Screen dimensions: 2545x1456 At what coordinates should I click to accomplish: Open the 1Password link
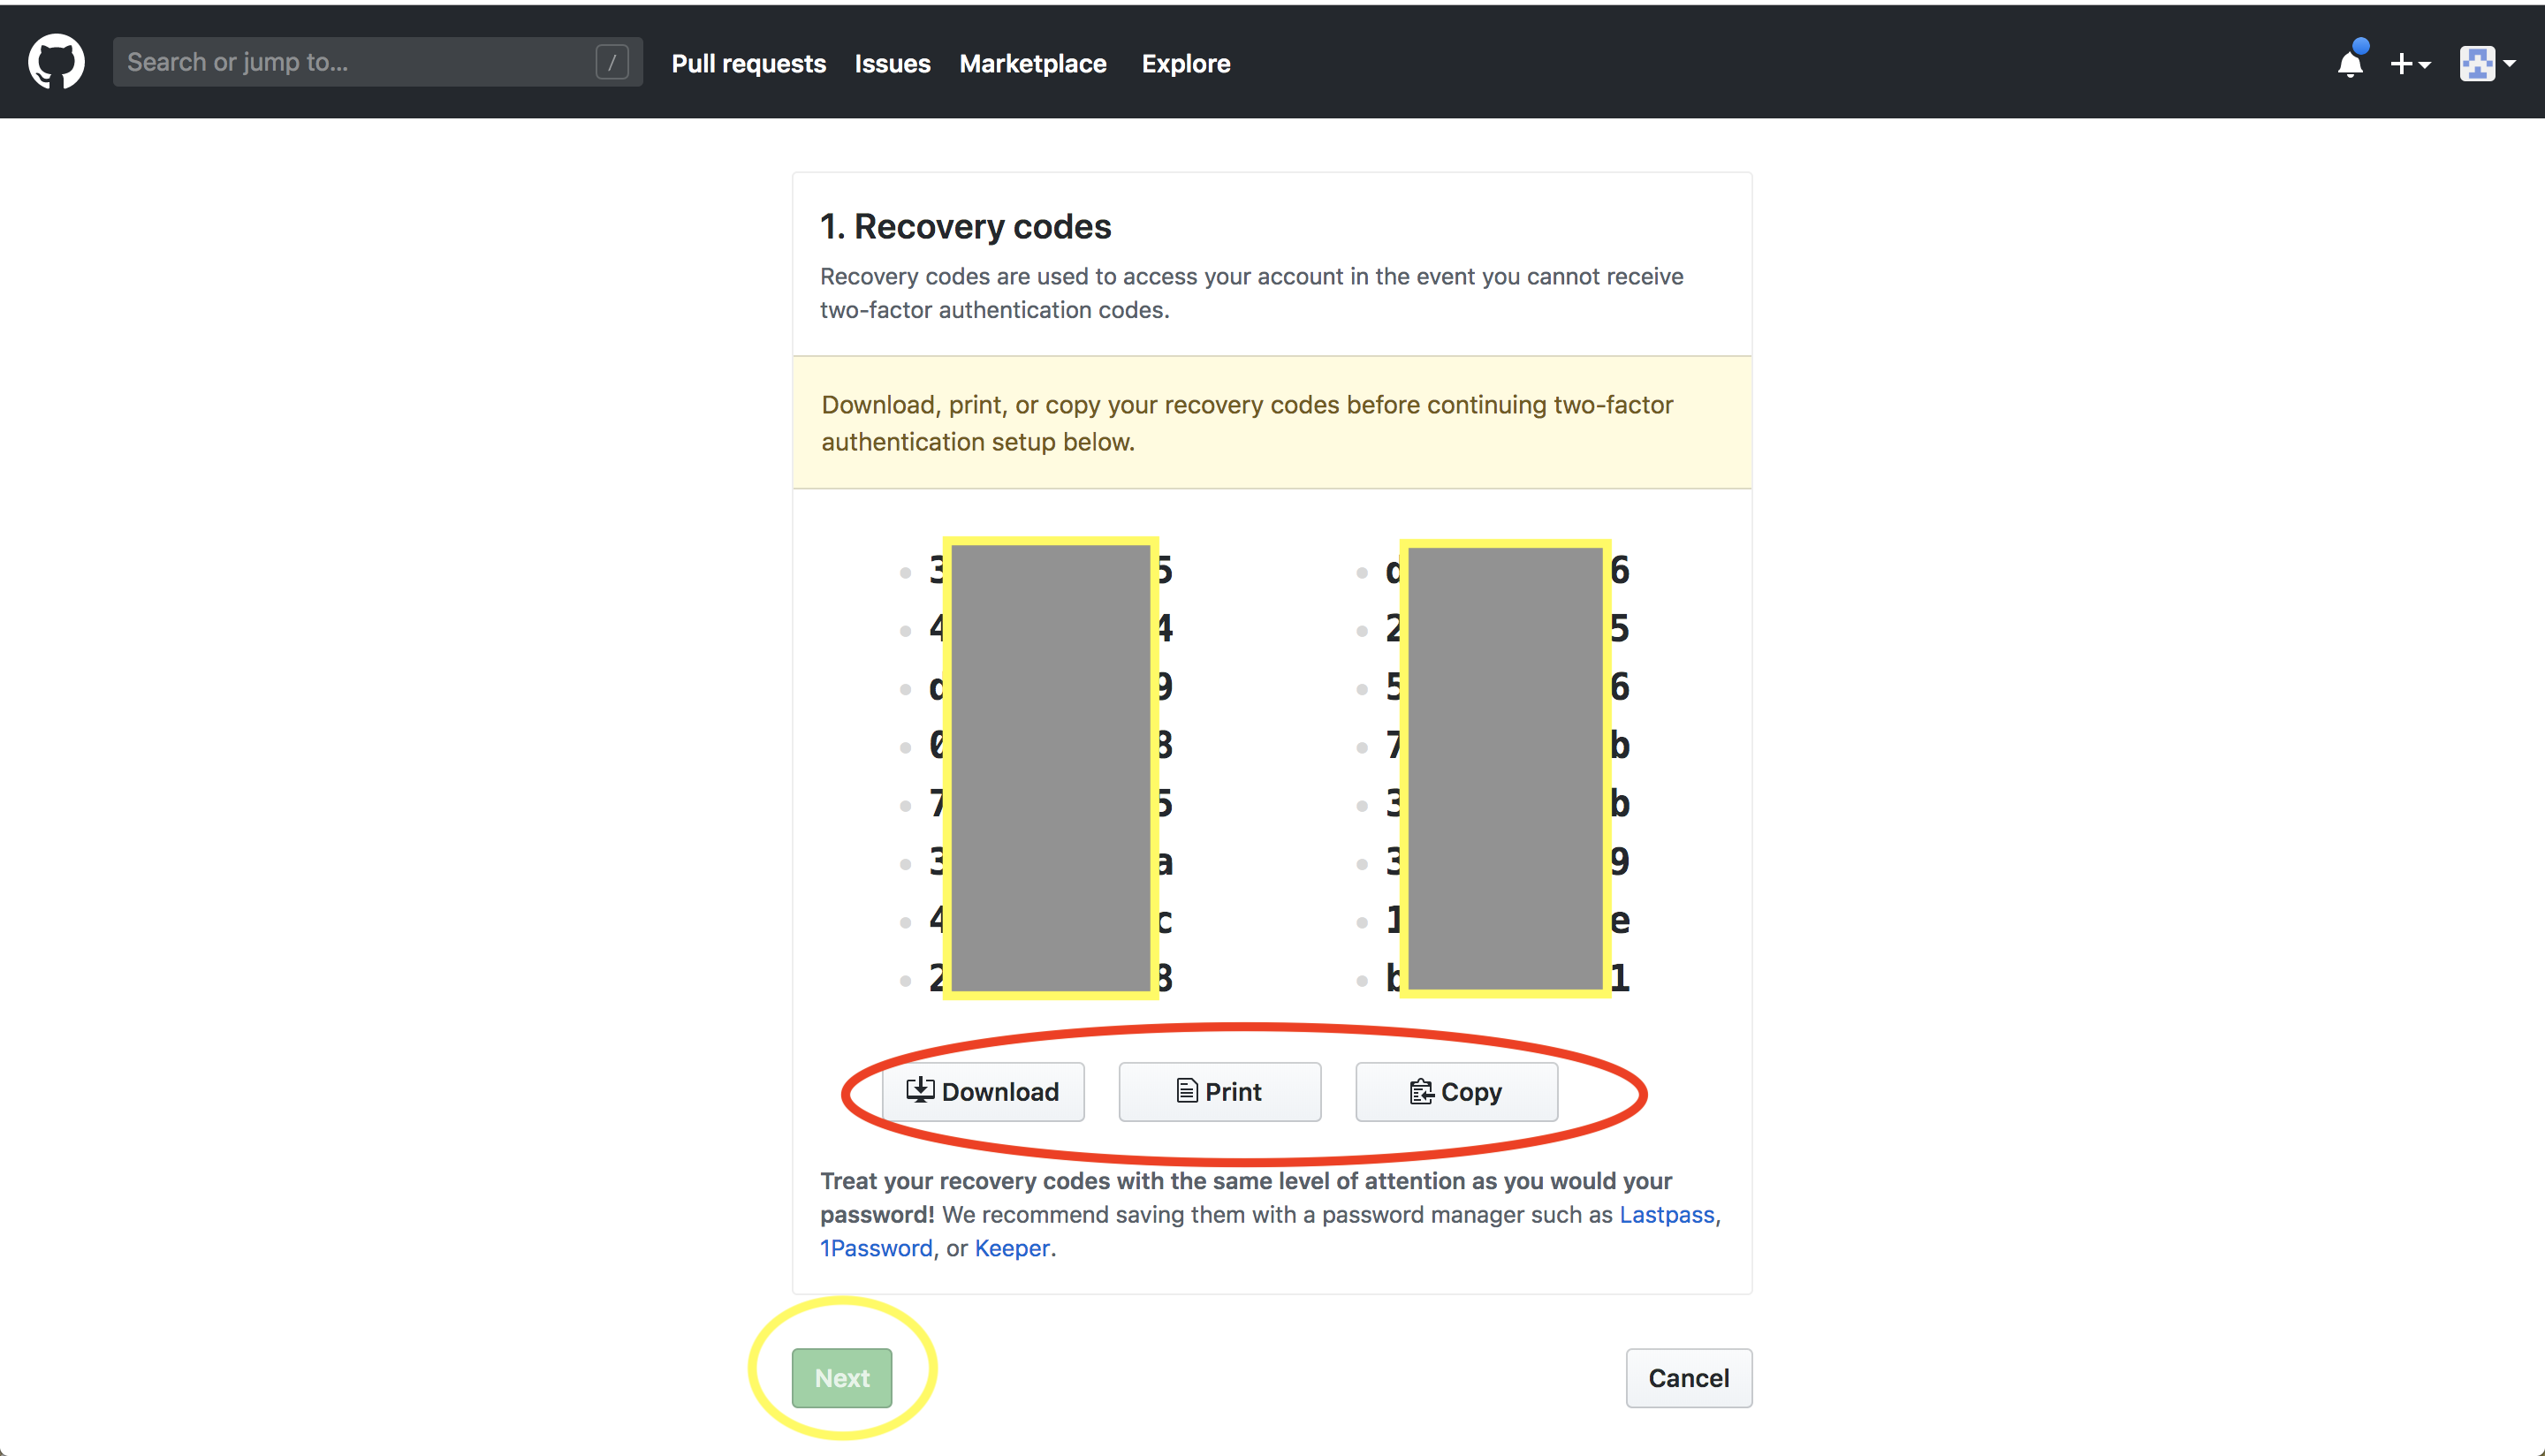pyautogui.click(x=876, y=1248)
